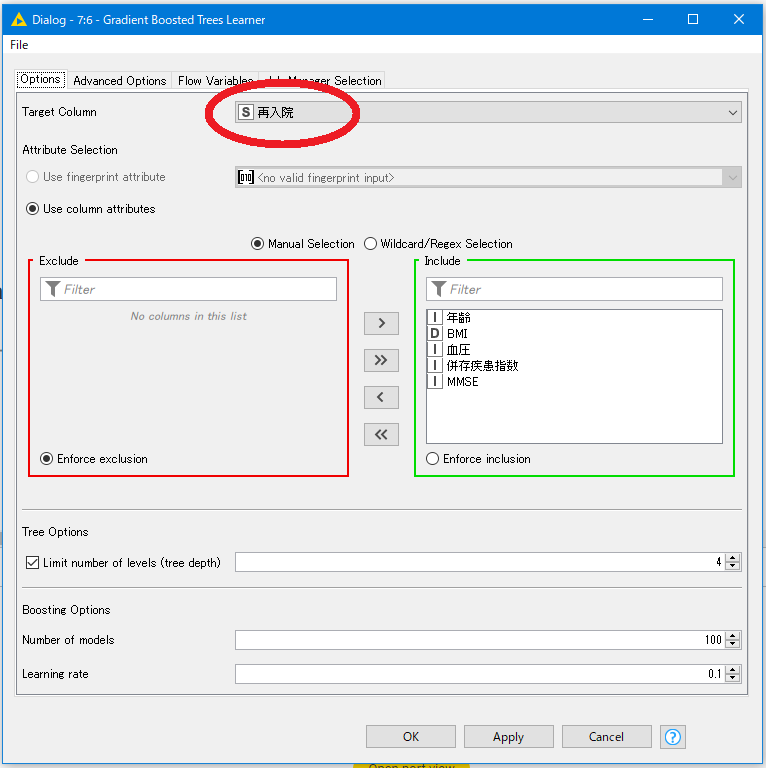The height and width of the screenshot is (768, 766).
Task: Click the OK button
Action: (x=410, y=737)
